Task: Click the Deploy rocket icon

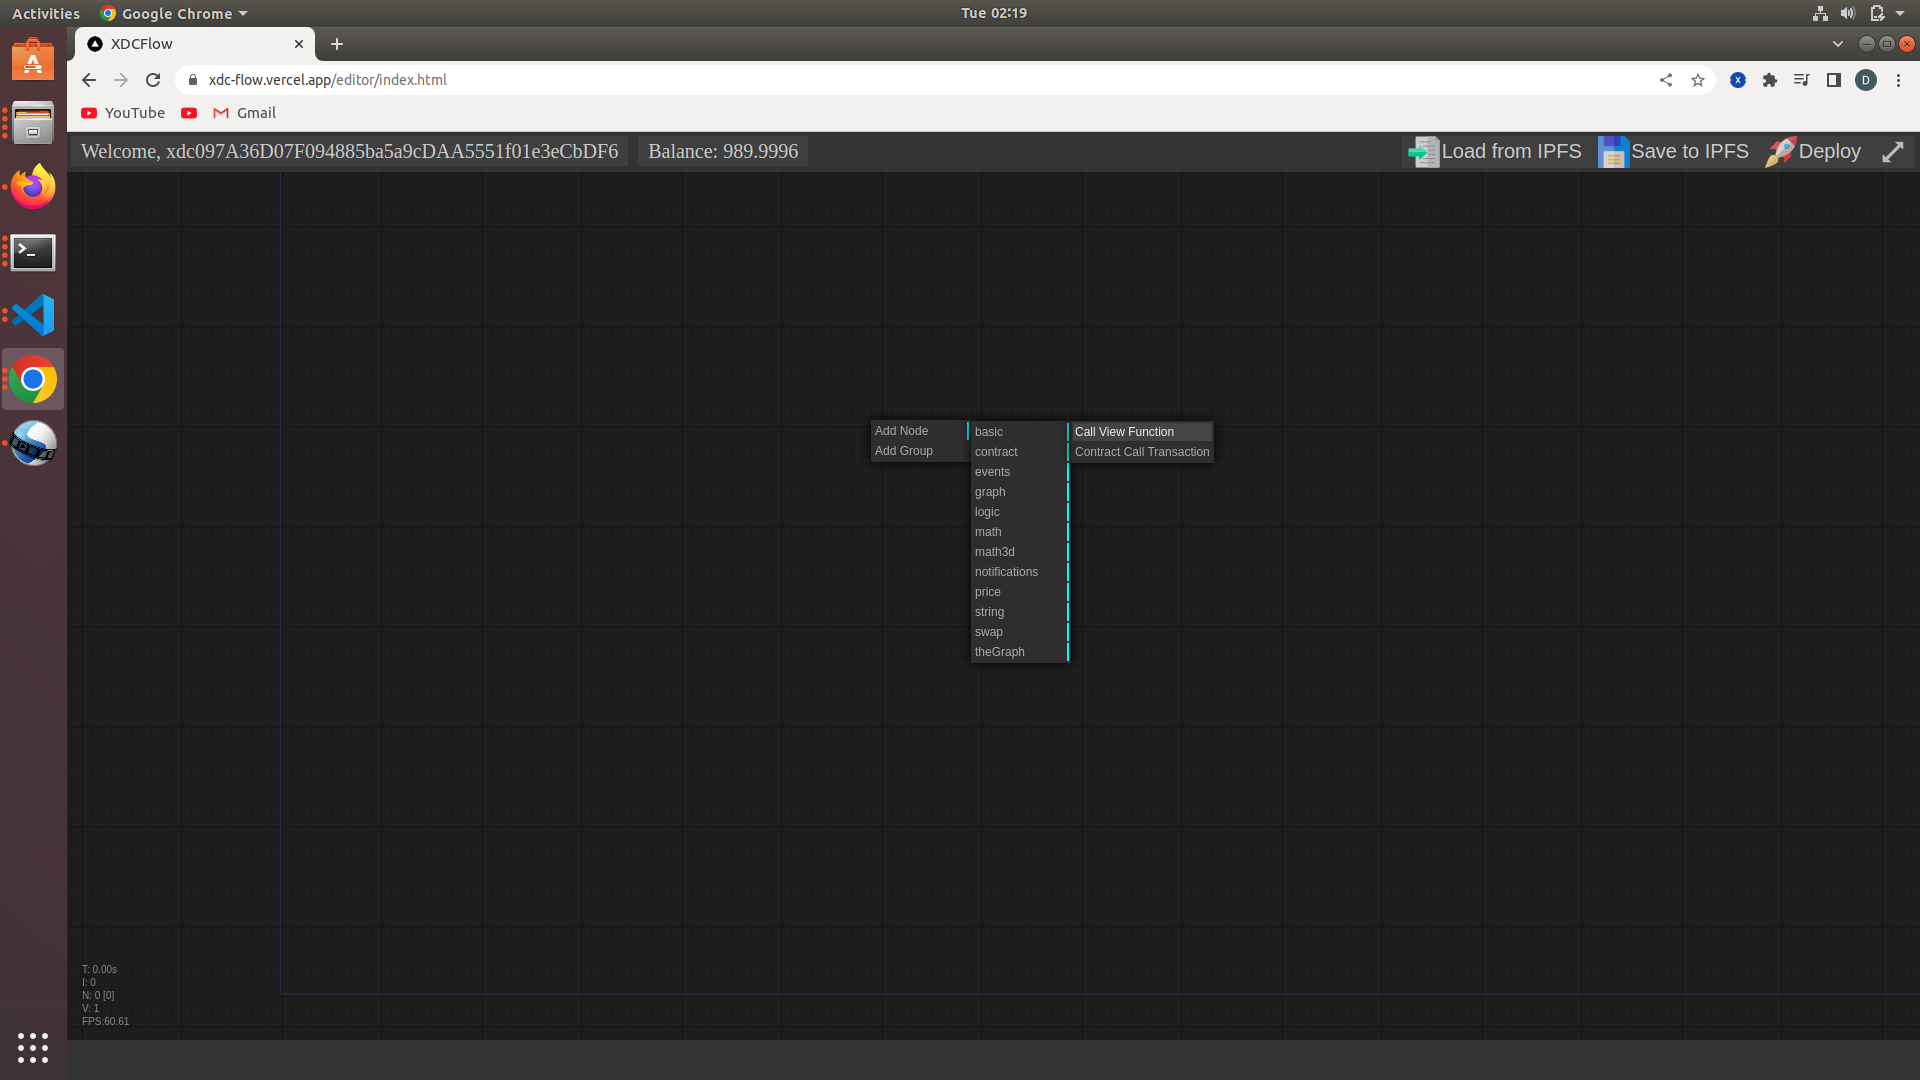Action: pos(1780,152)
